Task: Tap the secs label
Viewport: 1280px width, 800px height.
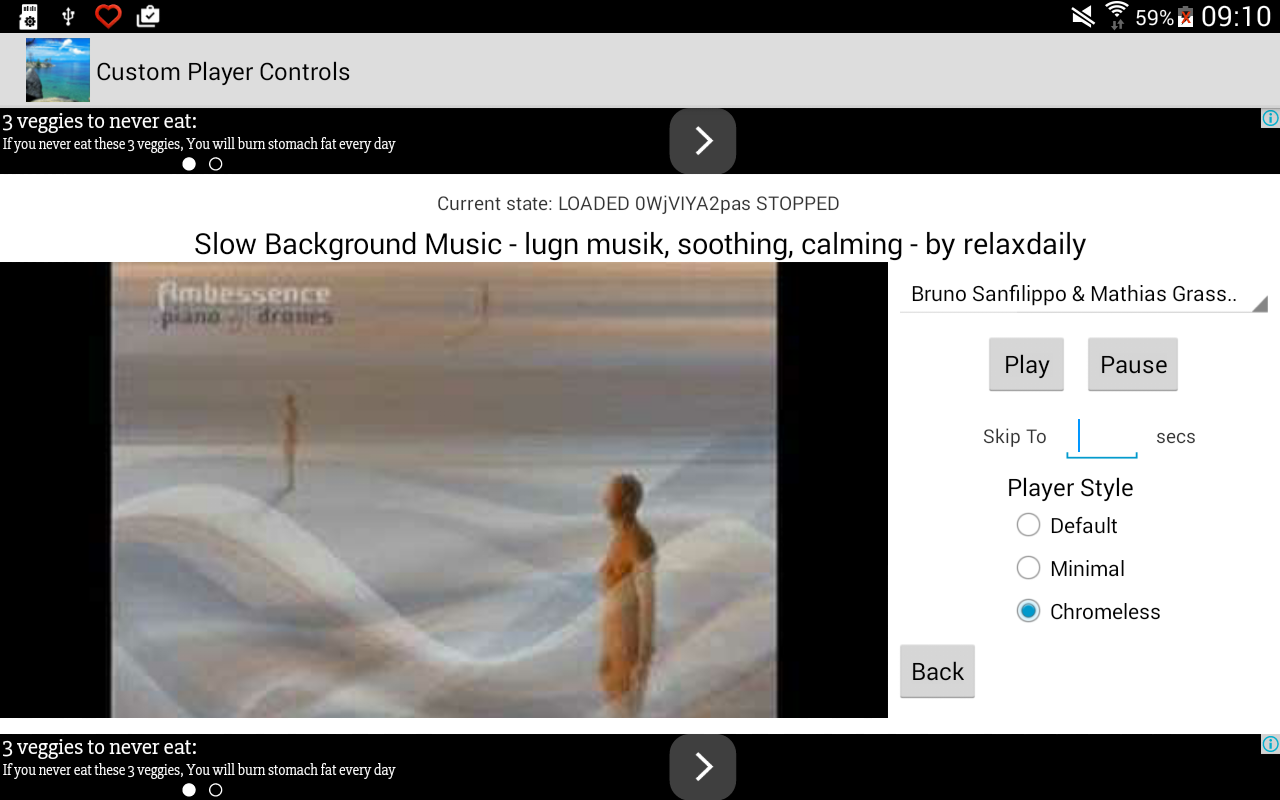Action: click(1176, 437)
